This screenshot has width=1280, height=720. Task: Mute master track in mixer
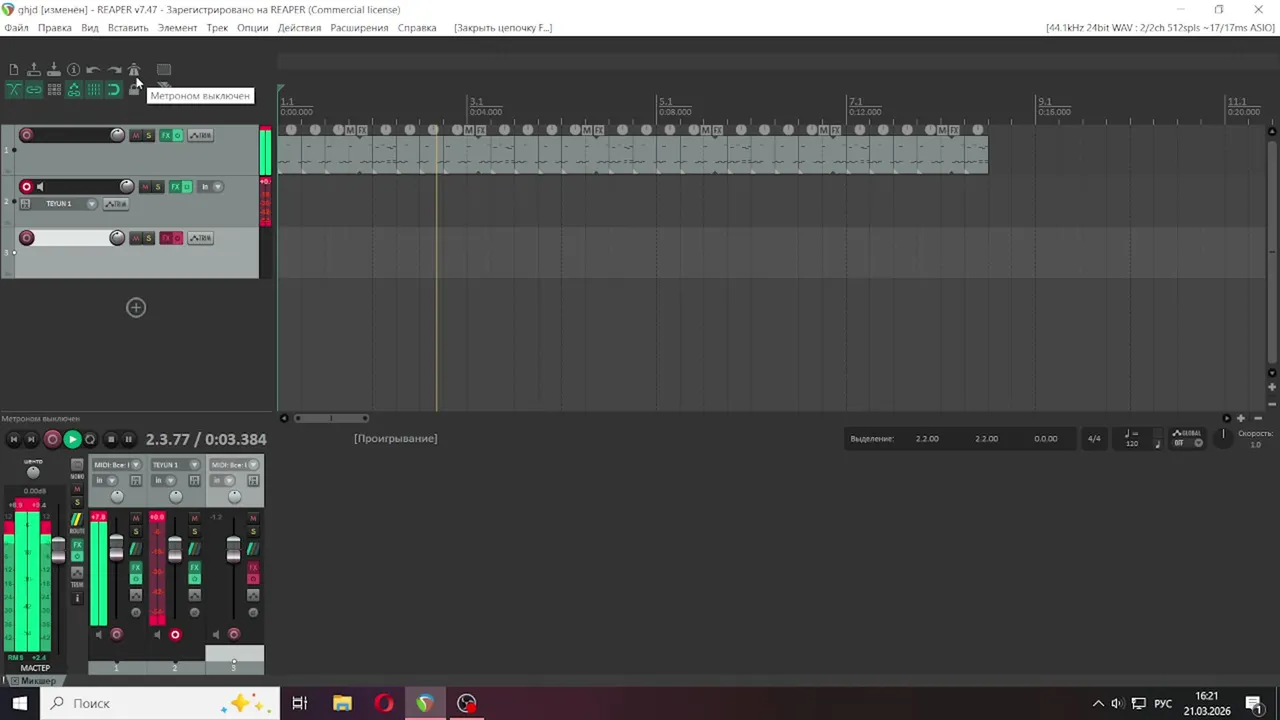coord(77,489)
